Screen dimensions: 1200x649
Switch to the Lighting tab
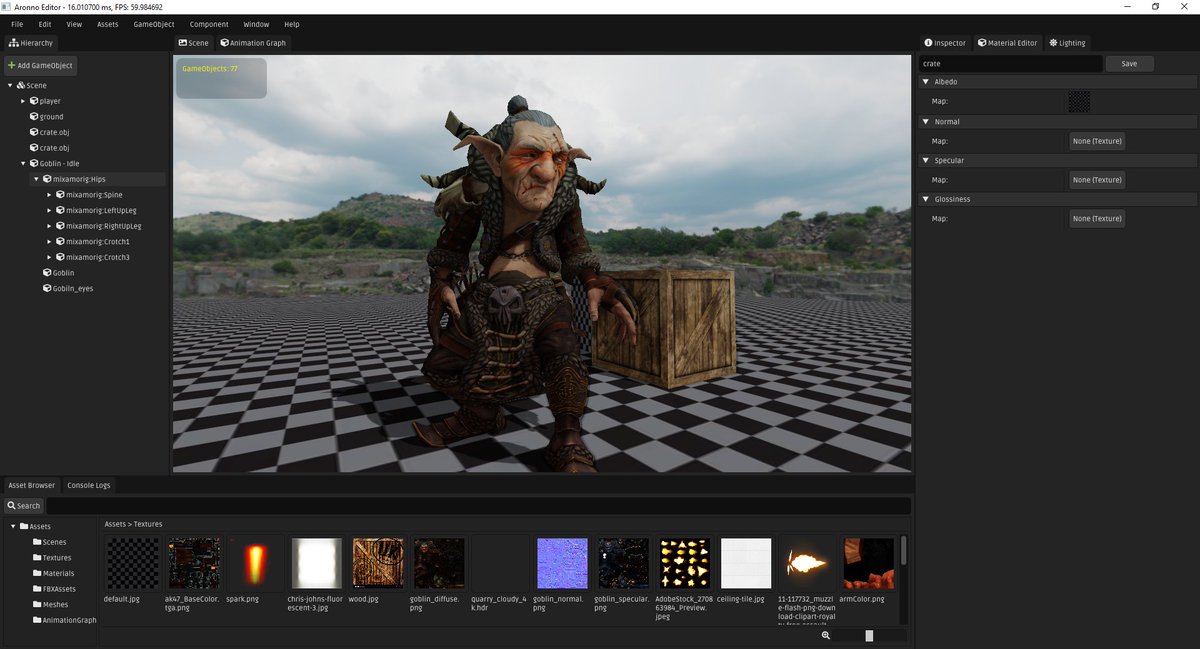pyautogui.click(x=1067, y=43)
